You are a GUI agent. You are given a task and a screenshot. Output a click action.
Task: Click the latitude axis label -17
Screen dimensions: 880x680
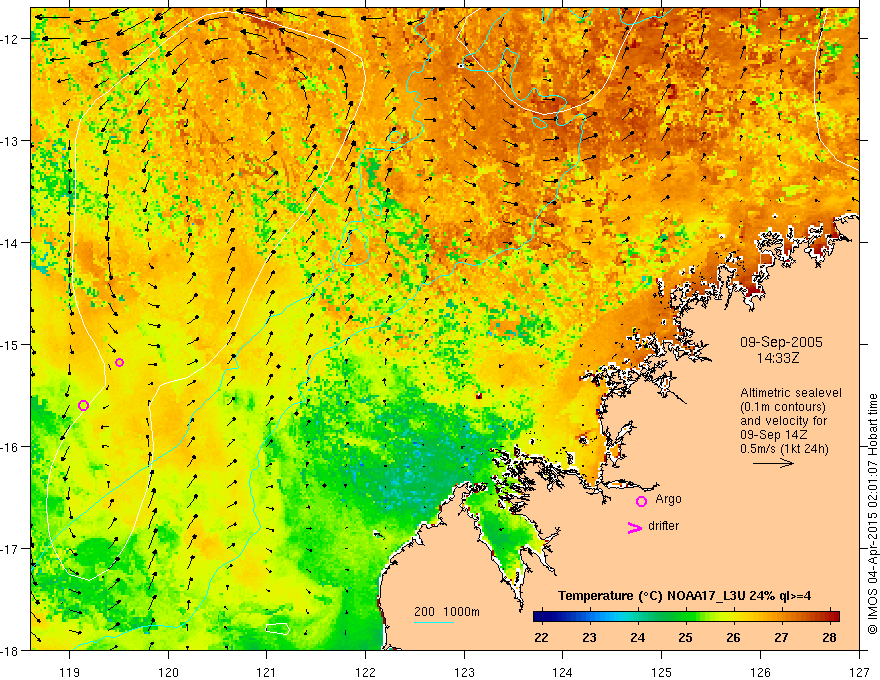point(11,548)
